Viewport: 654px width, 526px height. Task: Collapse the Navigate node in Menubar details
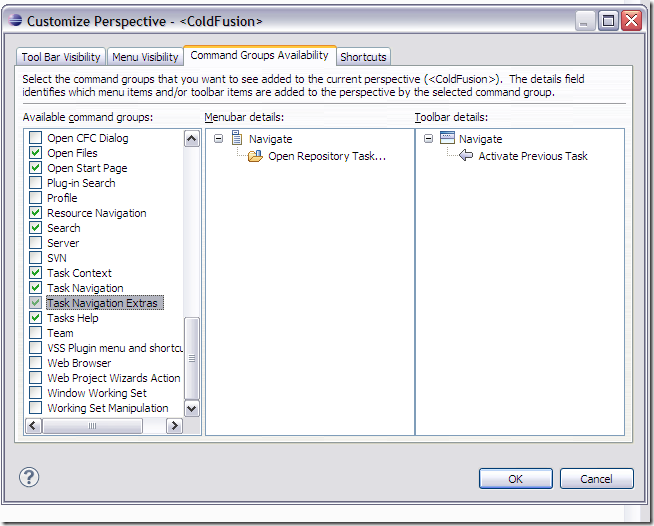click(218, 139)
